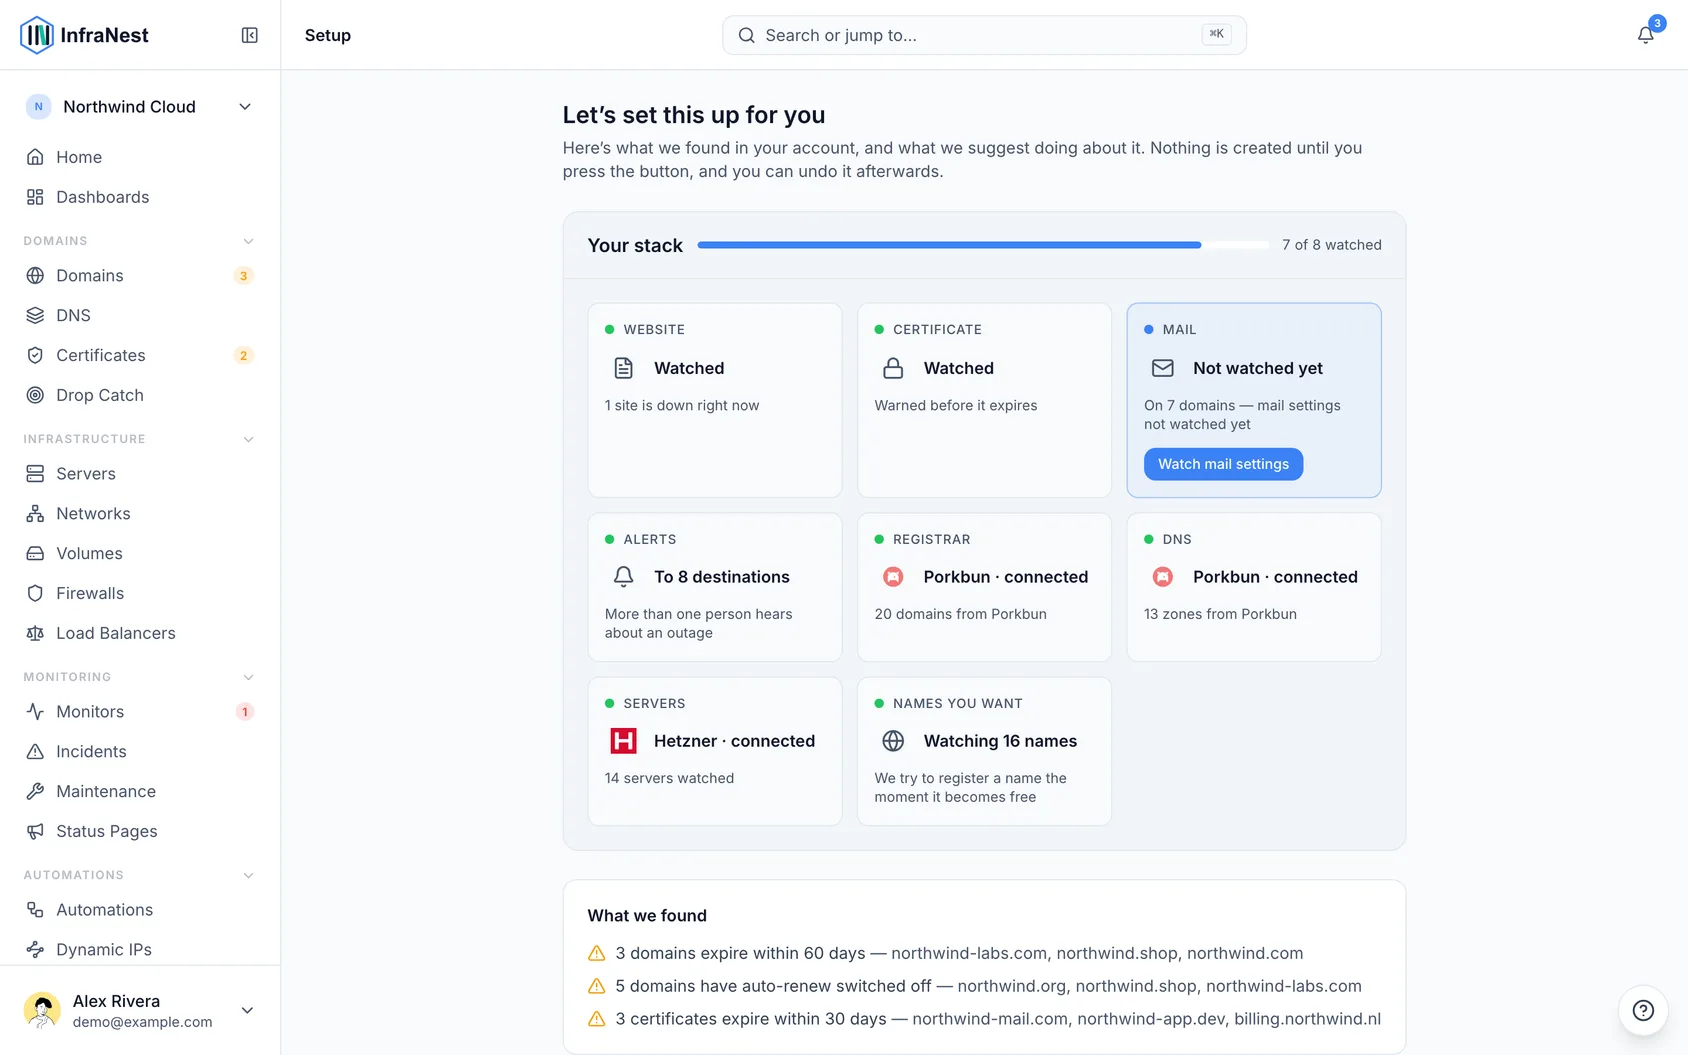The width and height of the screenshot is (1688, 1055).
Task: Click '14 servers watched' text
Action: tap(669, 778)
